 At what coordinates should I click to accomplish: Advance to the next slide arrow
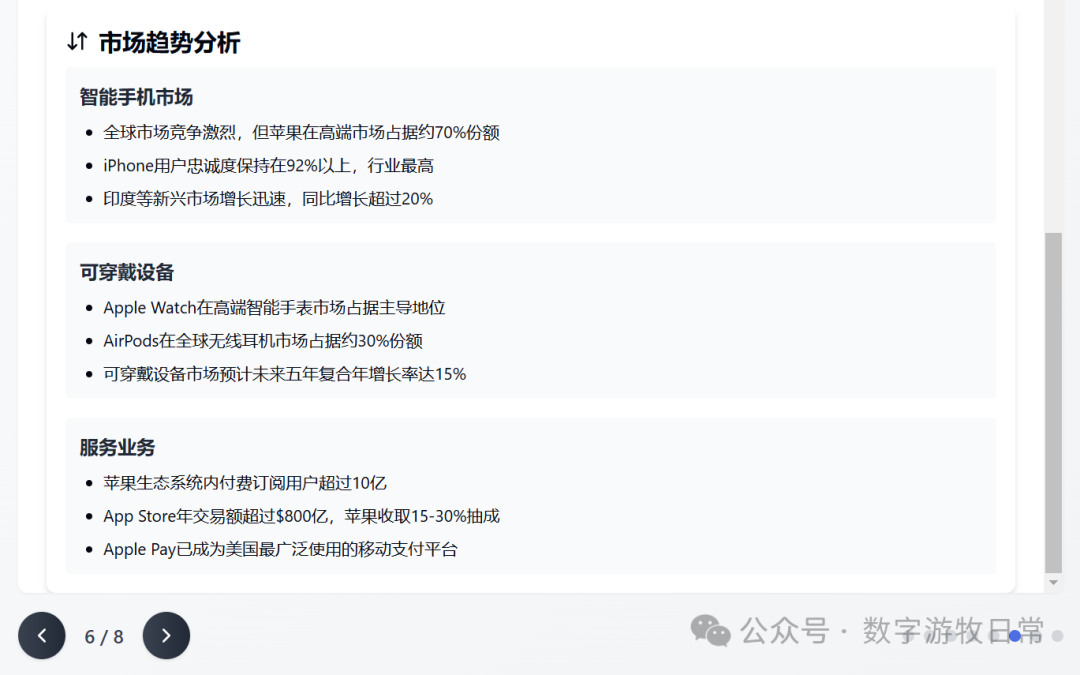coord(166,636)
